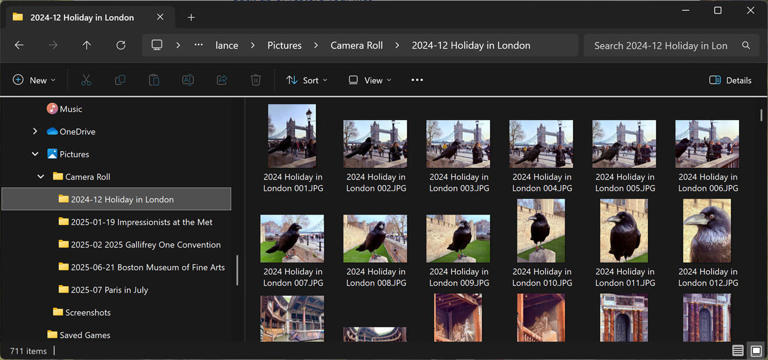Click the navigation pane vertical scrollbar
The image size is (768, 360).
[x=238, y=270]
